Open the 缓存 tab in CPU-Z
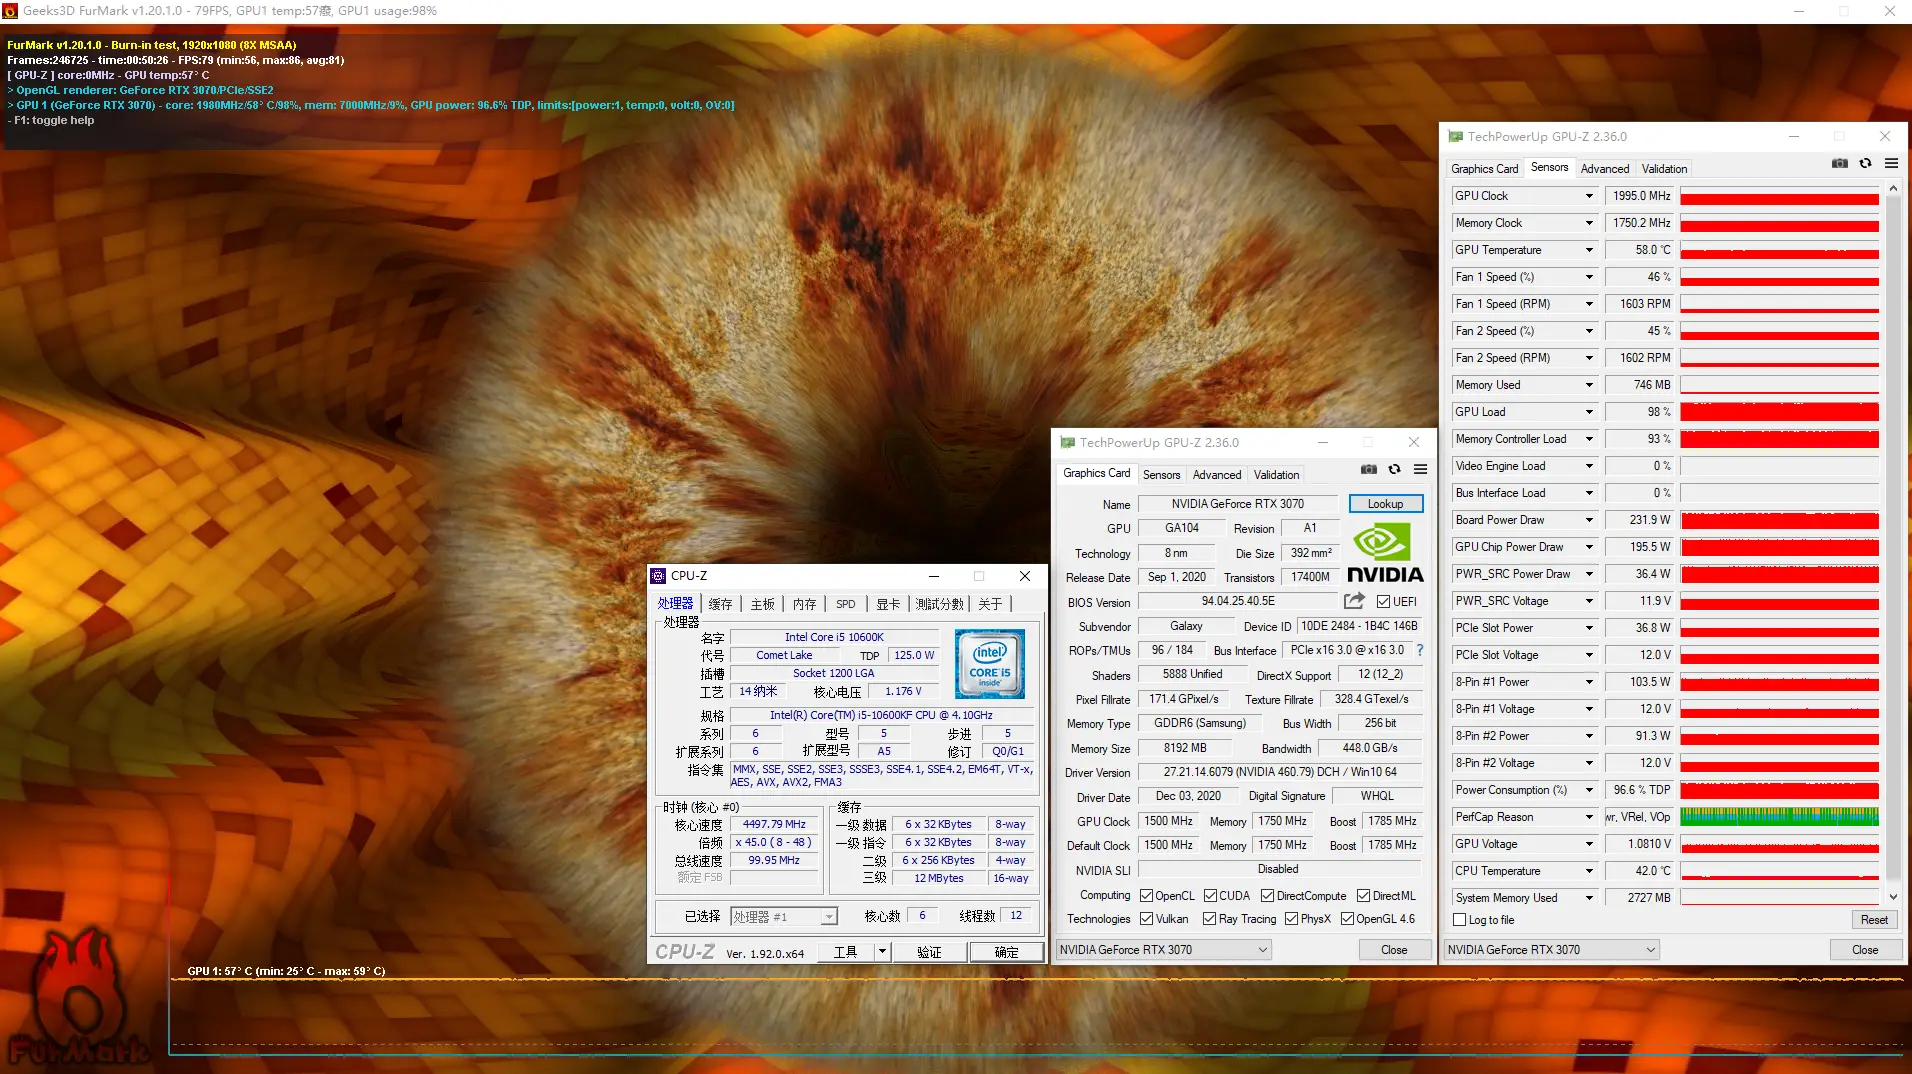1912x1074 pixels. coord(720,604)
